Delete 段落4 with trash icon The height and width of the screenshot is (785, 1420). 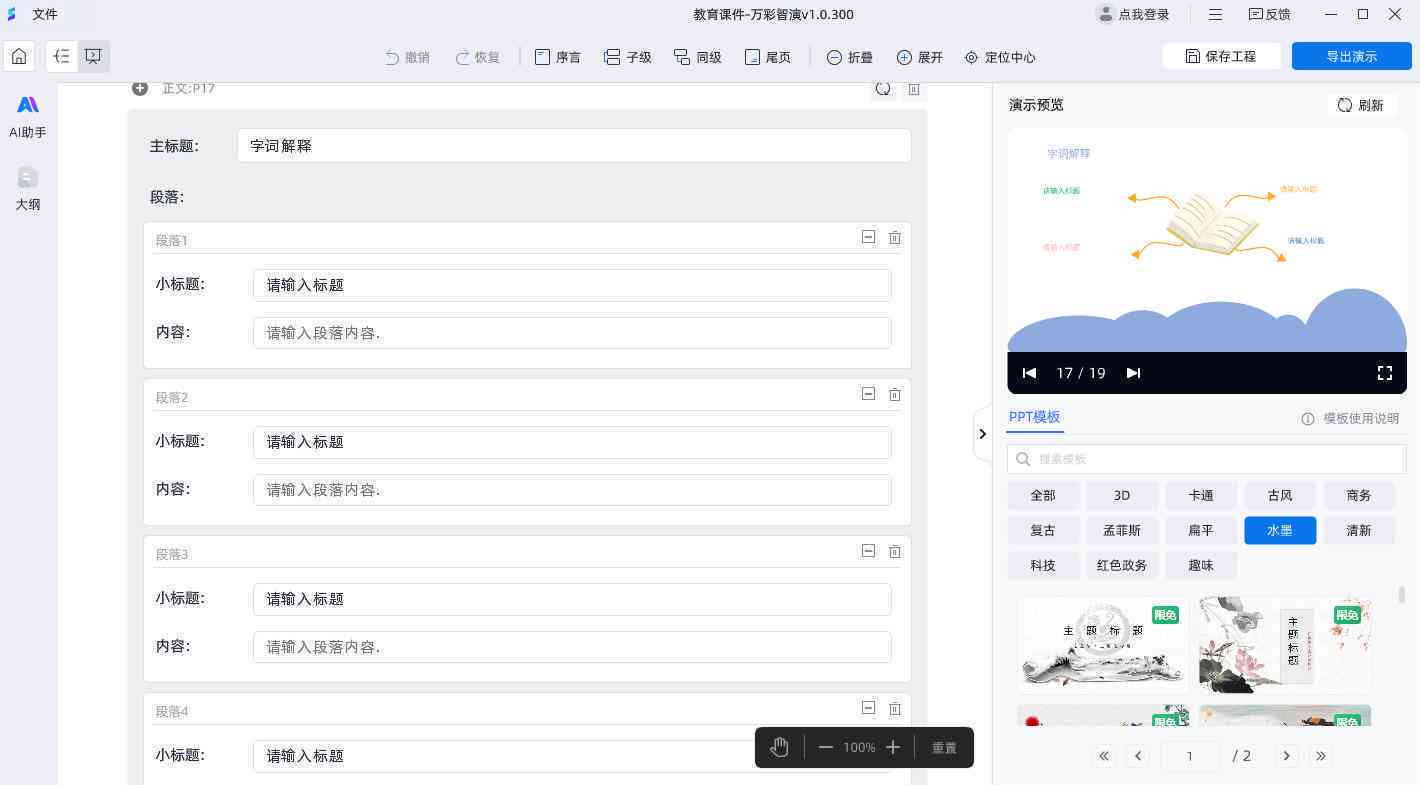tap(895, 708)
